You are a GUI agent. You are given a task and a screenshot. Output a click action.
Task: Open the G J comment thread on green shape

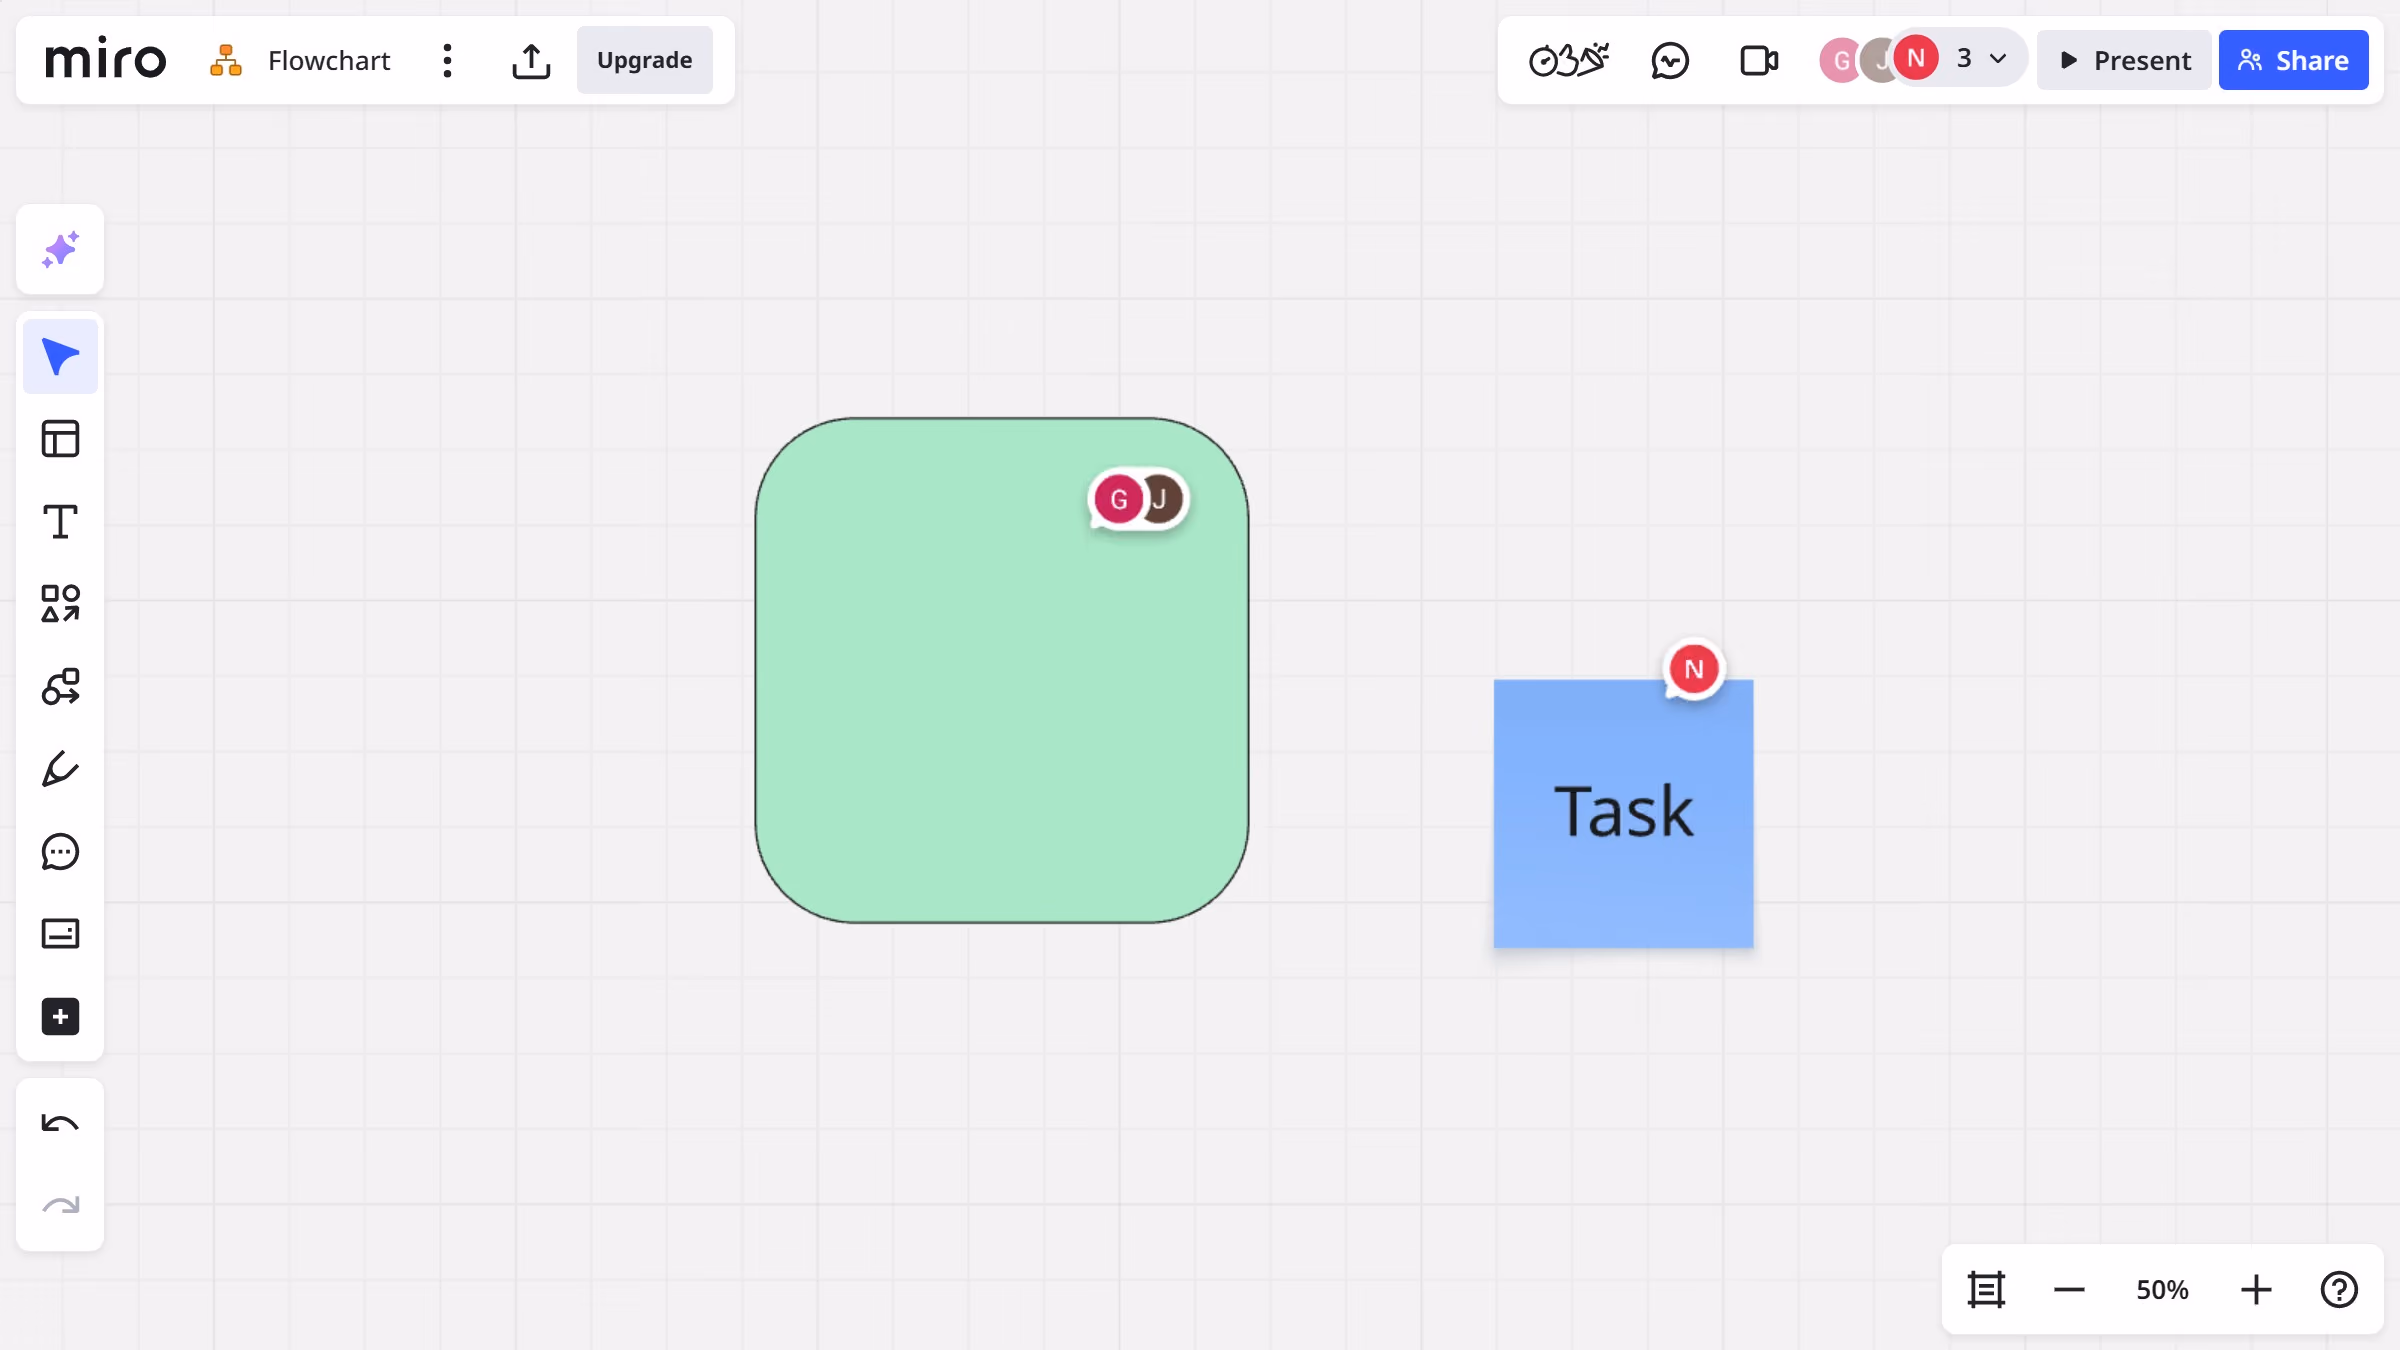1139,499
